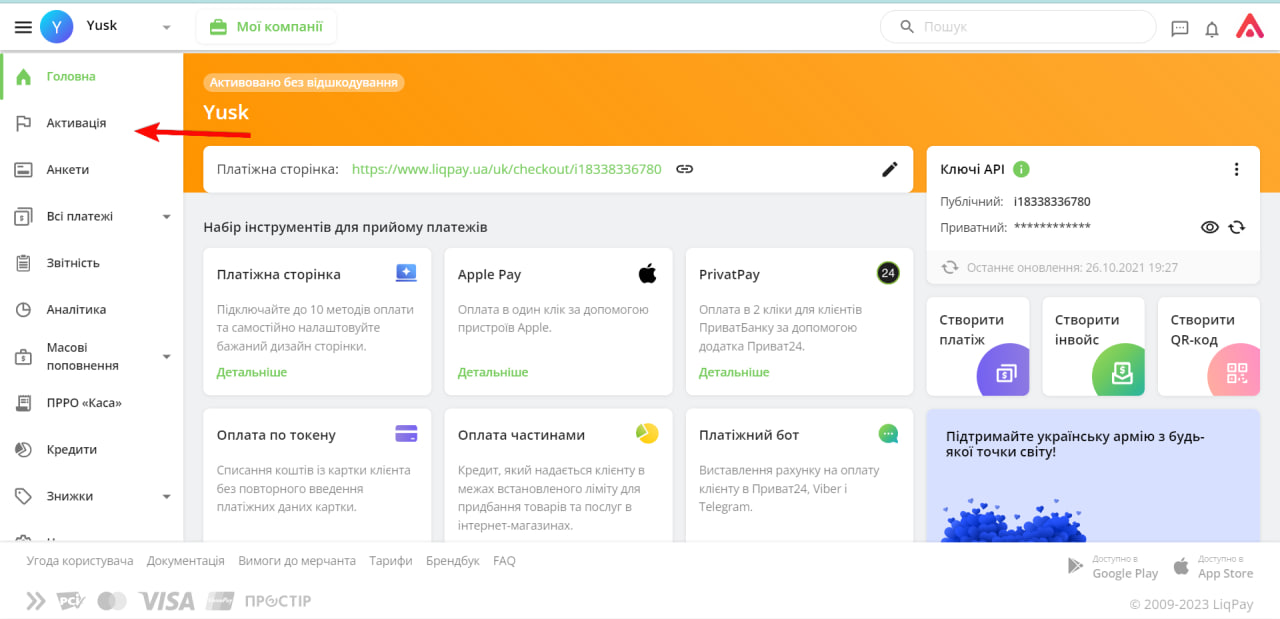Open Мої компанії button

[266, 27]
